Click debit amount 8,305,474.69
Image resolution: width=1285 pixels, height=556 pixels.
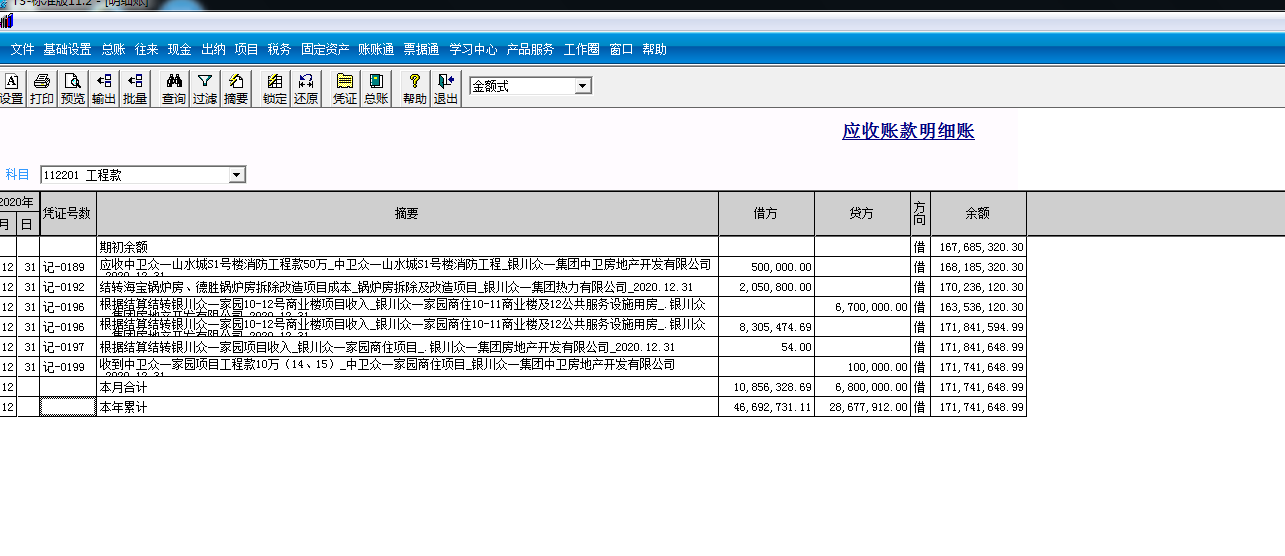[x=776, y=327]
